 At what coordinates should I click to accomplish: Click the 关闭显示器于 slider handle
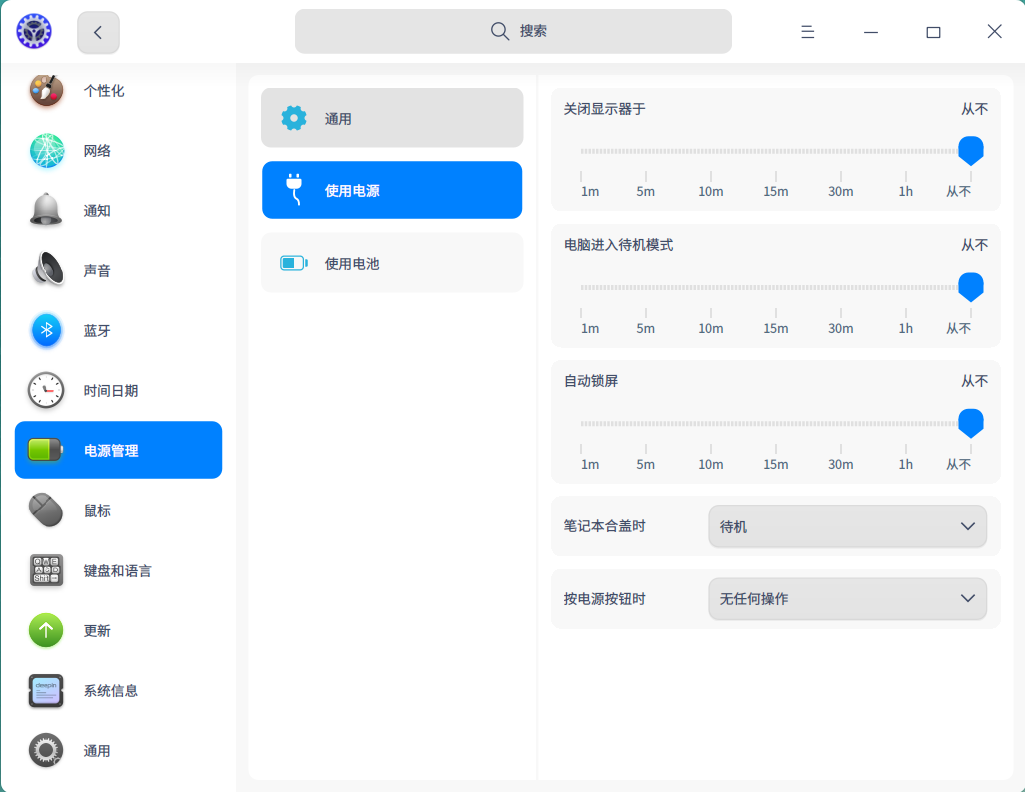pos(971,151)
